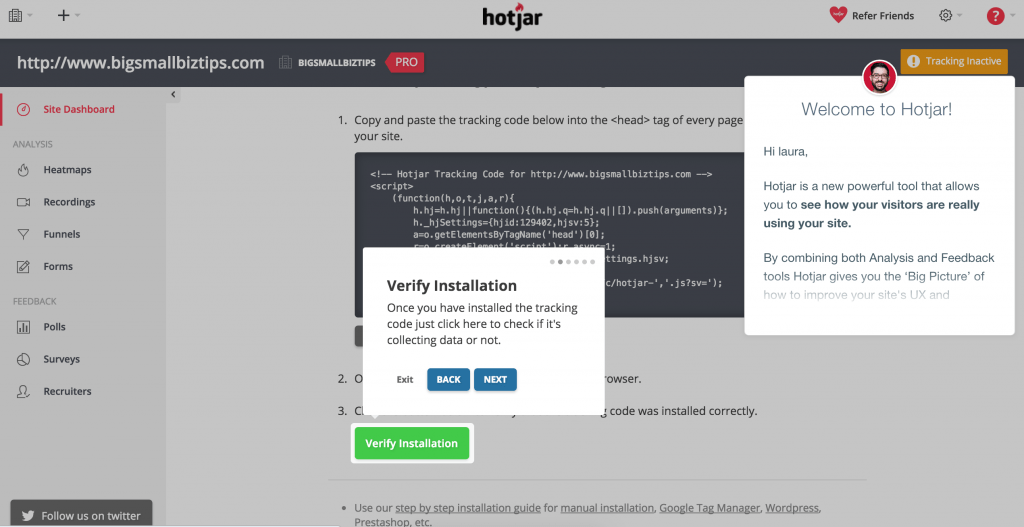Select the Funnels filter icon
The width and height of the screenshot is (1024, 527).
coord(23,234)
